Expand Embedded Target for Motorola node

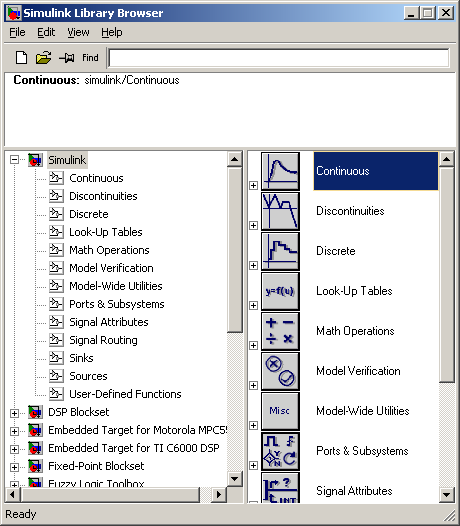coord(14,431)
